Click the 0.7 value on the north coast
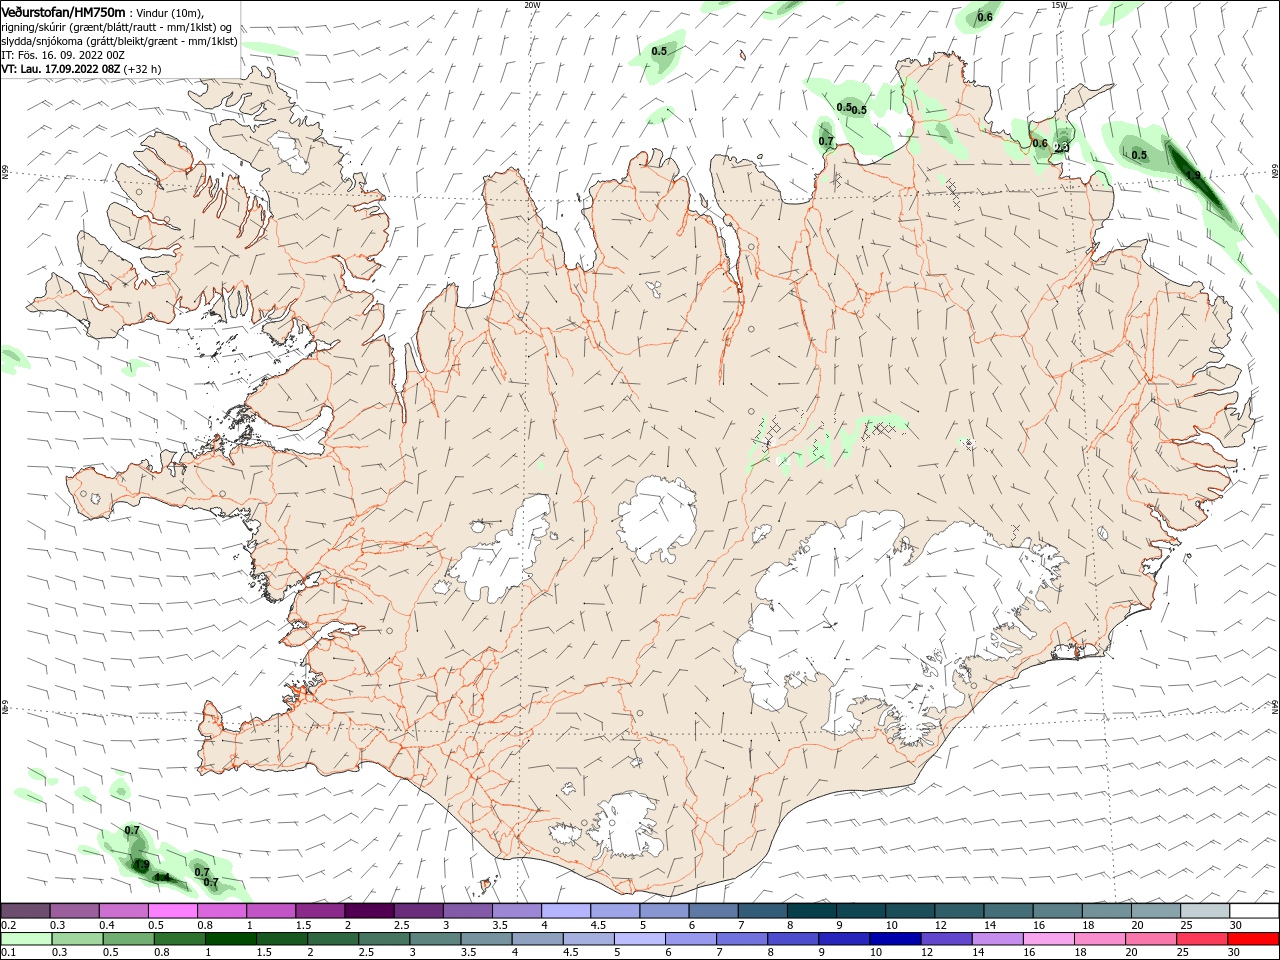Viewport: 1280px width, 960px height. pyautogui.click(x=826, y=141)
